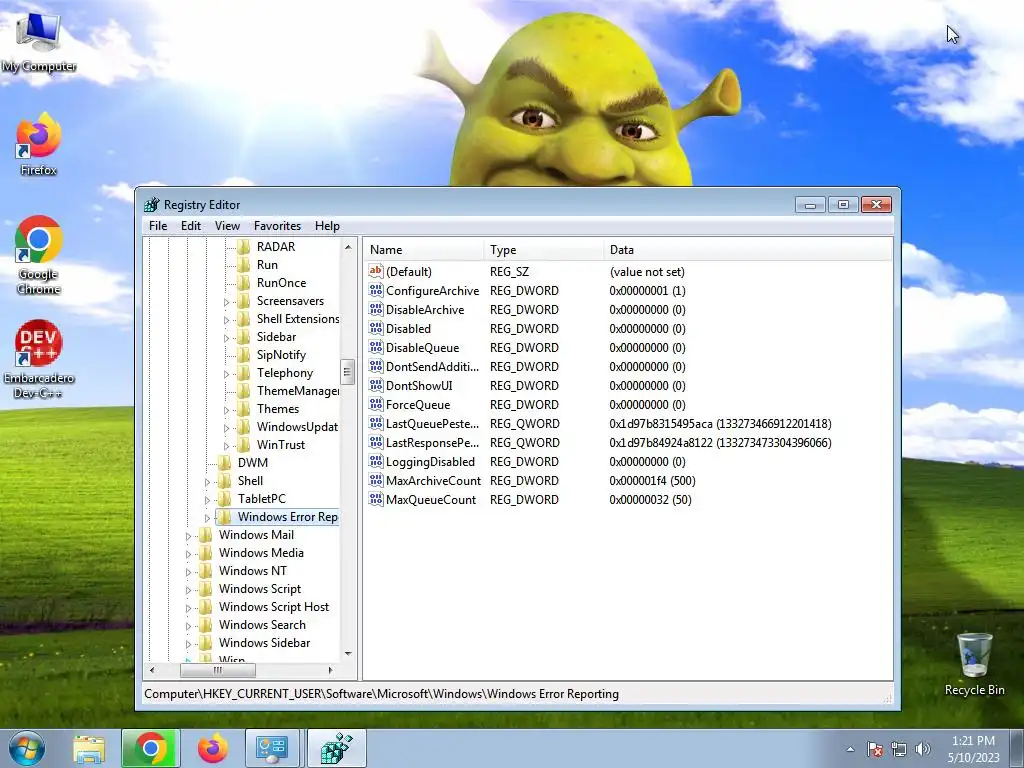This screenshot has height=768, width=1024.
Task: Click the Registry Editor title bar icon
Action: 152,205
